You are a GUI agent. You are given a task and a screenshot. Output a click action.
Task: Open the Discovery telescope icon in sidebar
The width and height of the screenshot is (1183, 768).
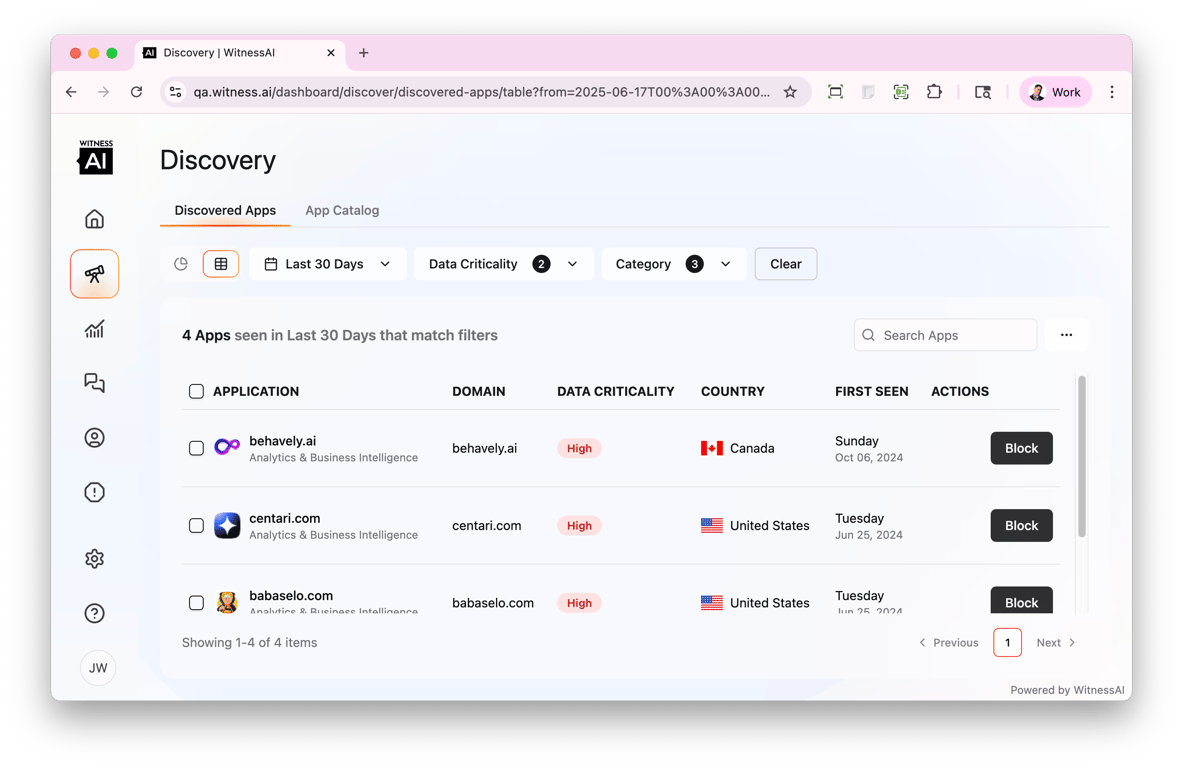(94, 274)
